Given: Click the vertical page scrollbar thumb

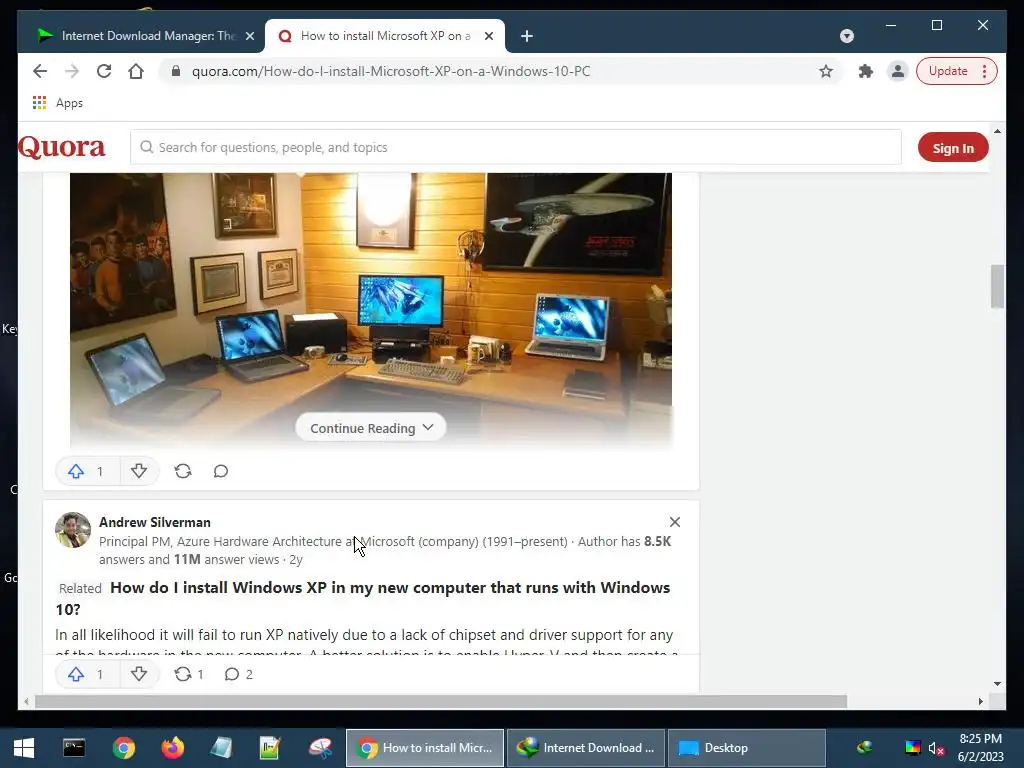Looking at the screenshot, I should [997, 286].
